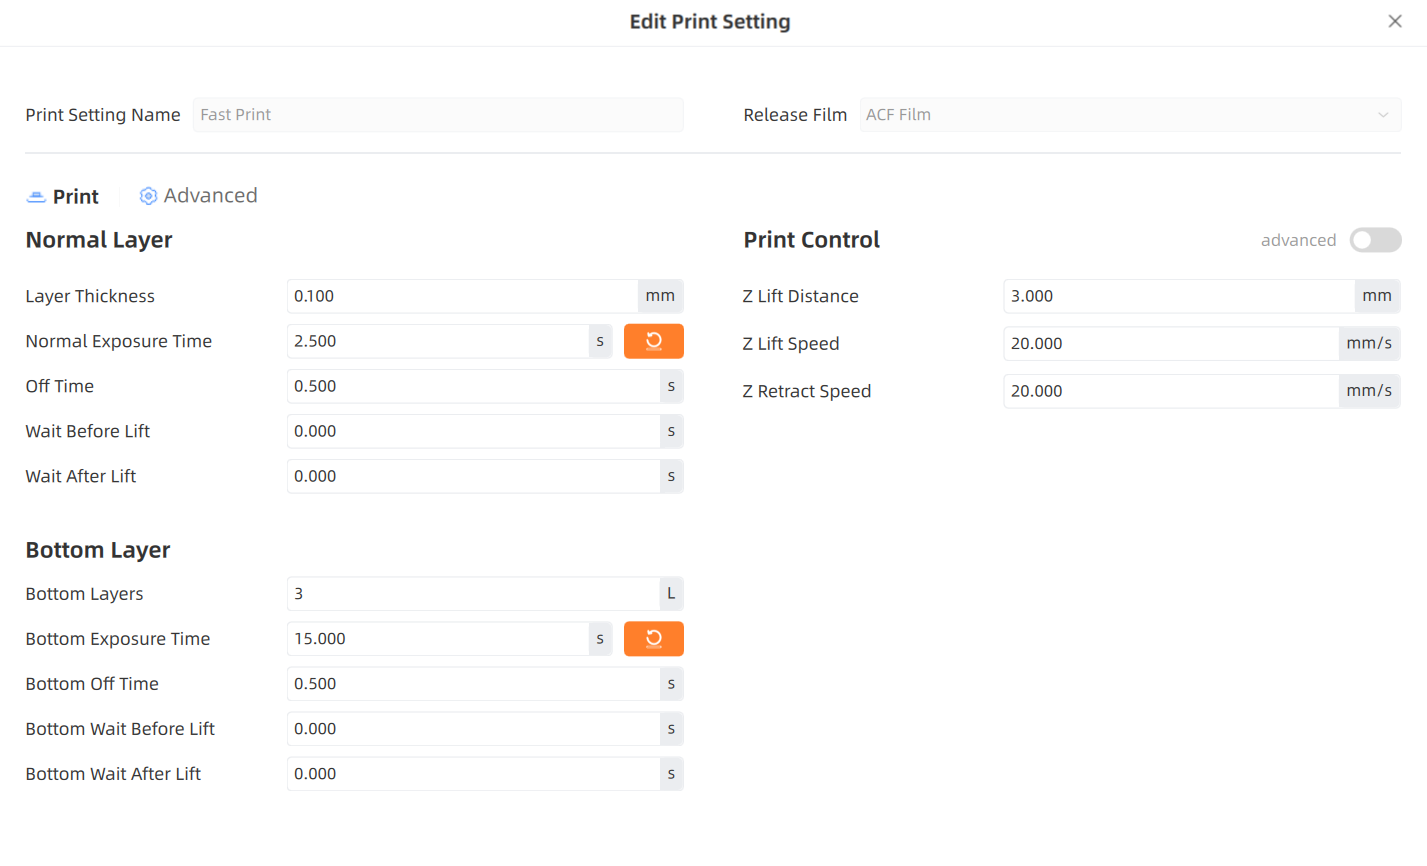Click the Off Time input field

tap(473, 386)
